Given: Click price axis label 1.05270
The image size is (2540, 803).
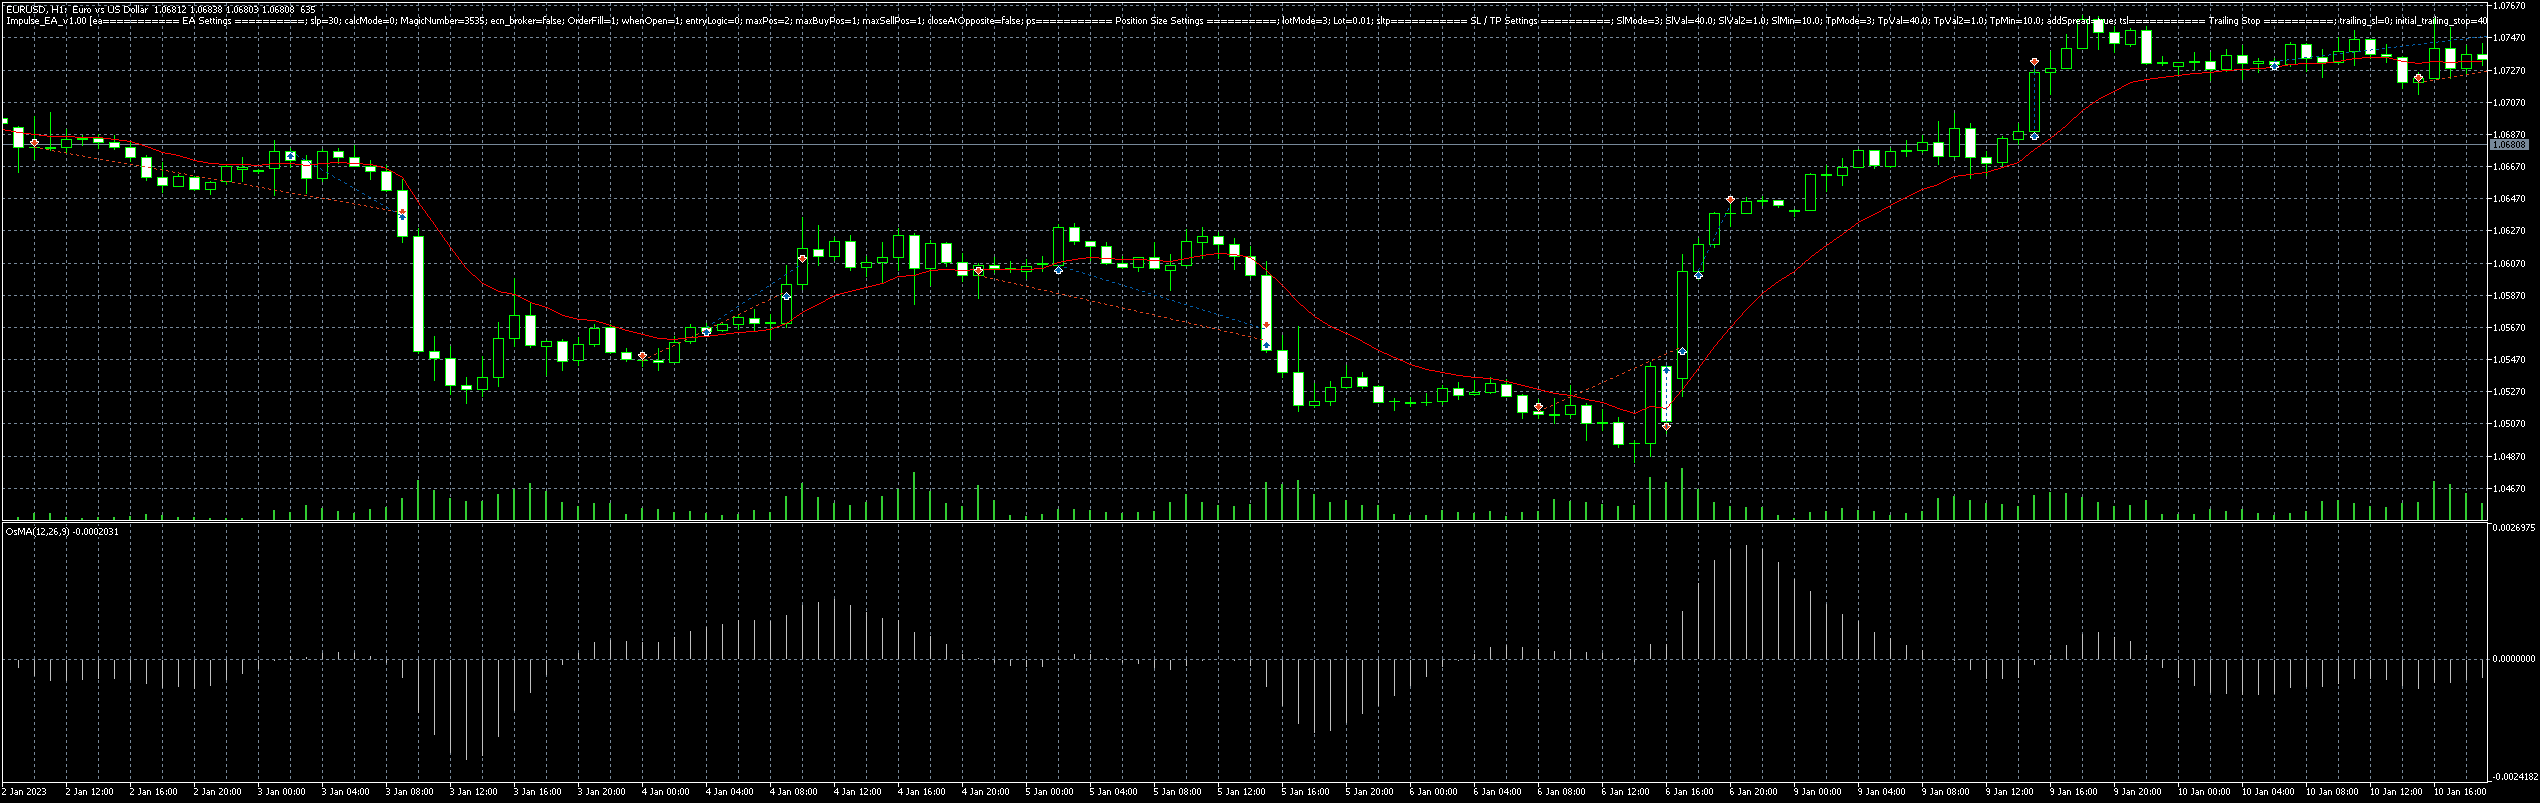Looking at the screenshot, I should click(x=2509, y=392).
